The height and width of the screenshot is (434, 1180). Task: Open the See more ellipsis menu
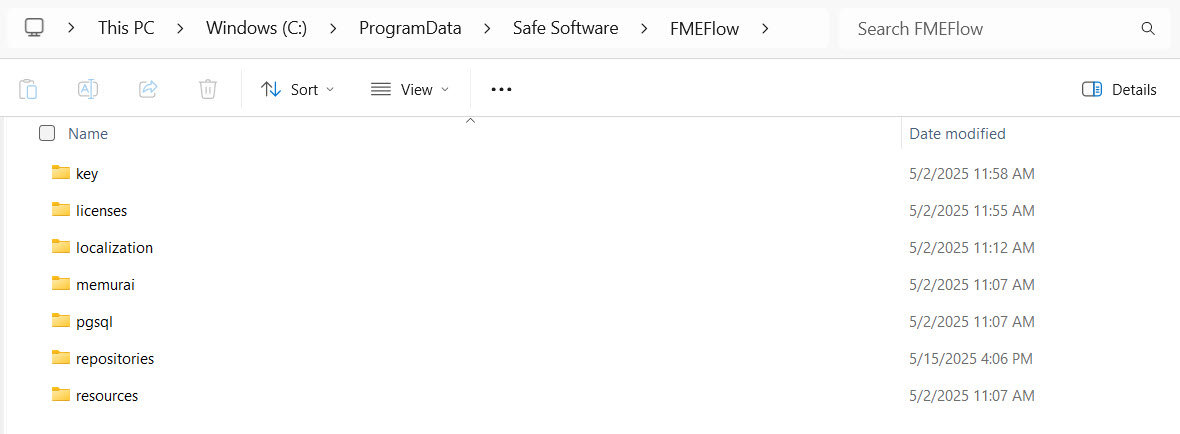(x=501, y=89)
